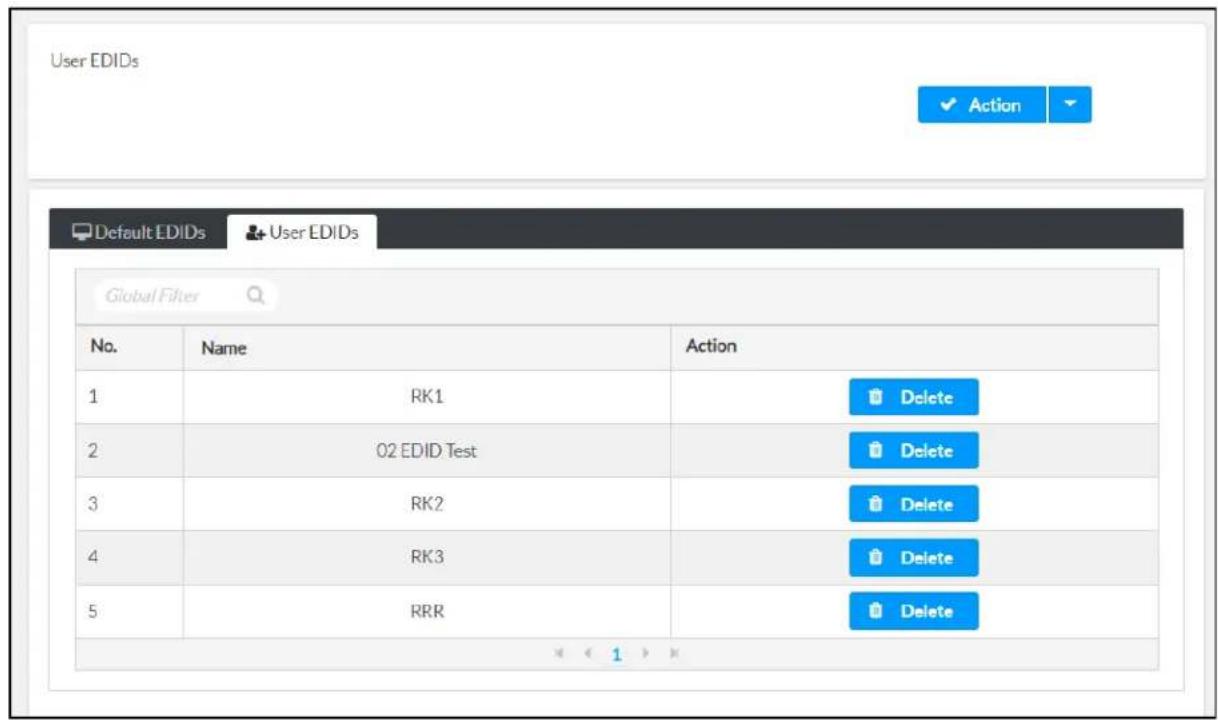Select the RK1 name cell

pyautogui.click(x=427, y=397)
